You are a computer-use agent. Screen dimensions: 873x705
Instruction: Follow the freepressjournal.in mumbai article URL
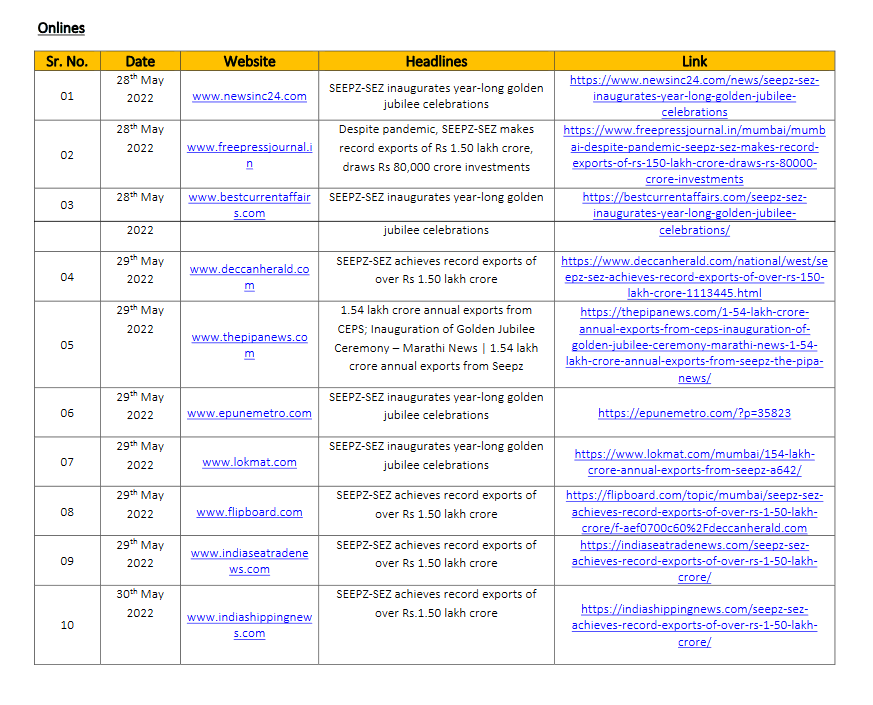coord(694,154)
